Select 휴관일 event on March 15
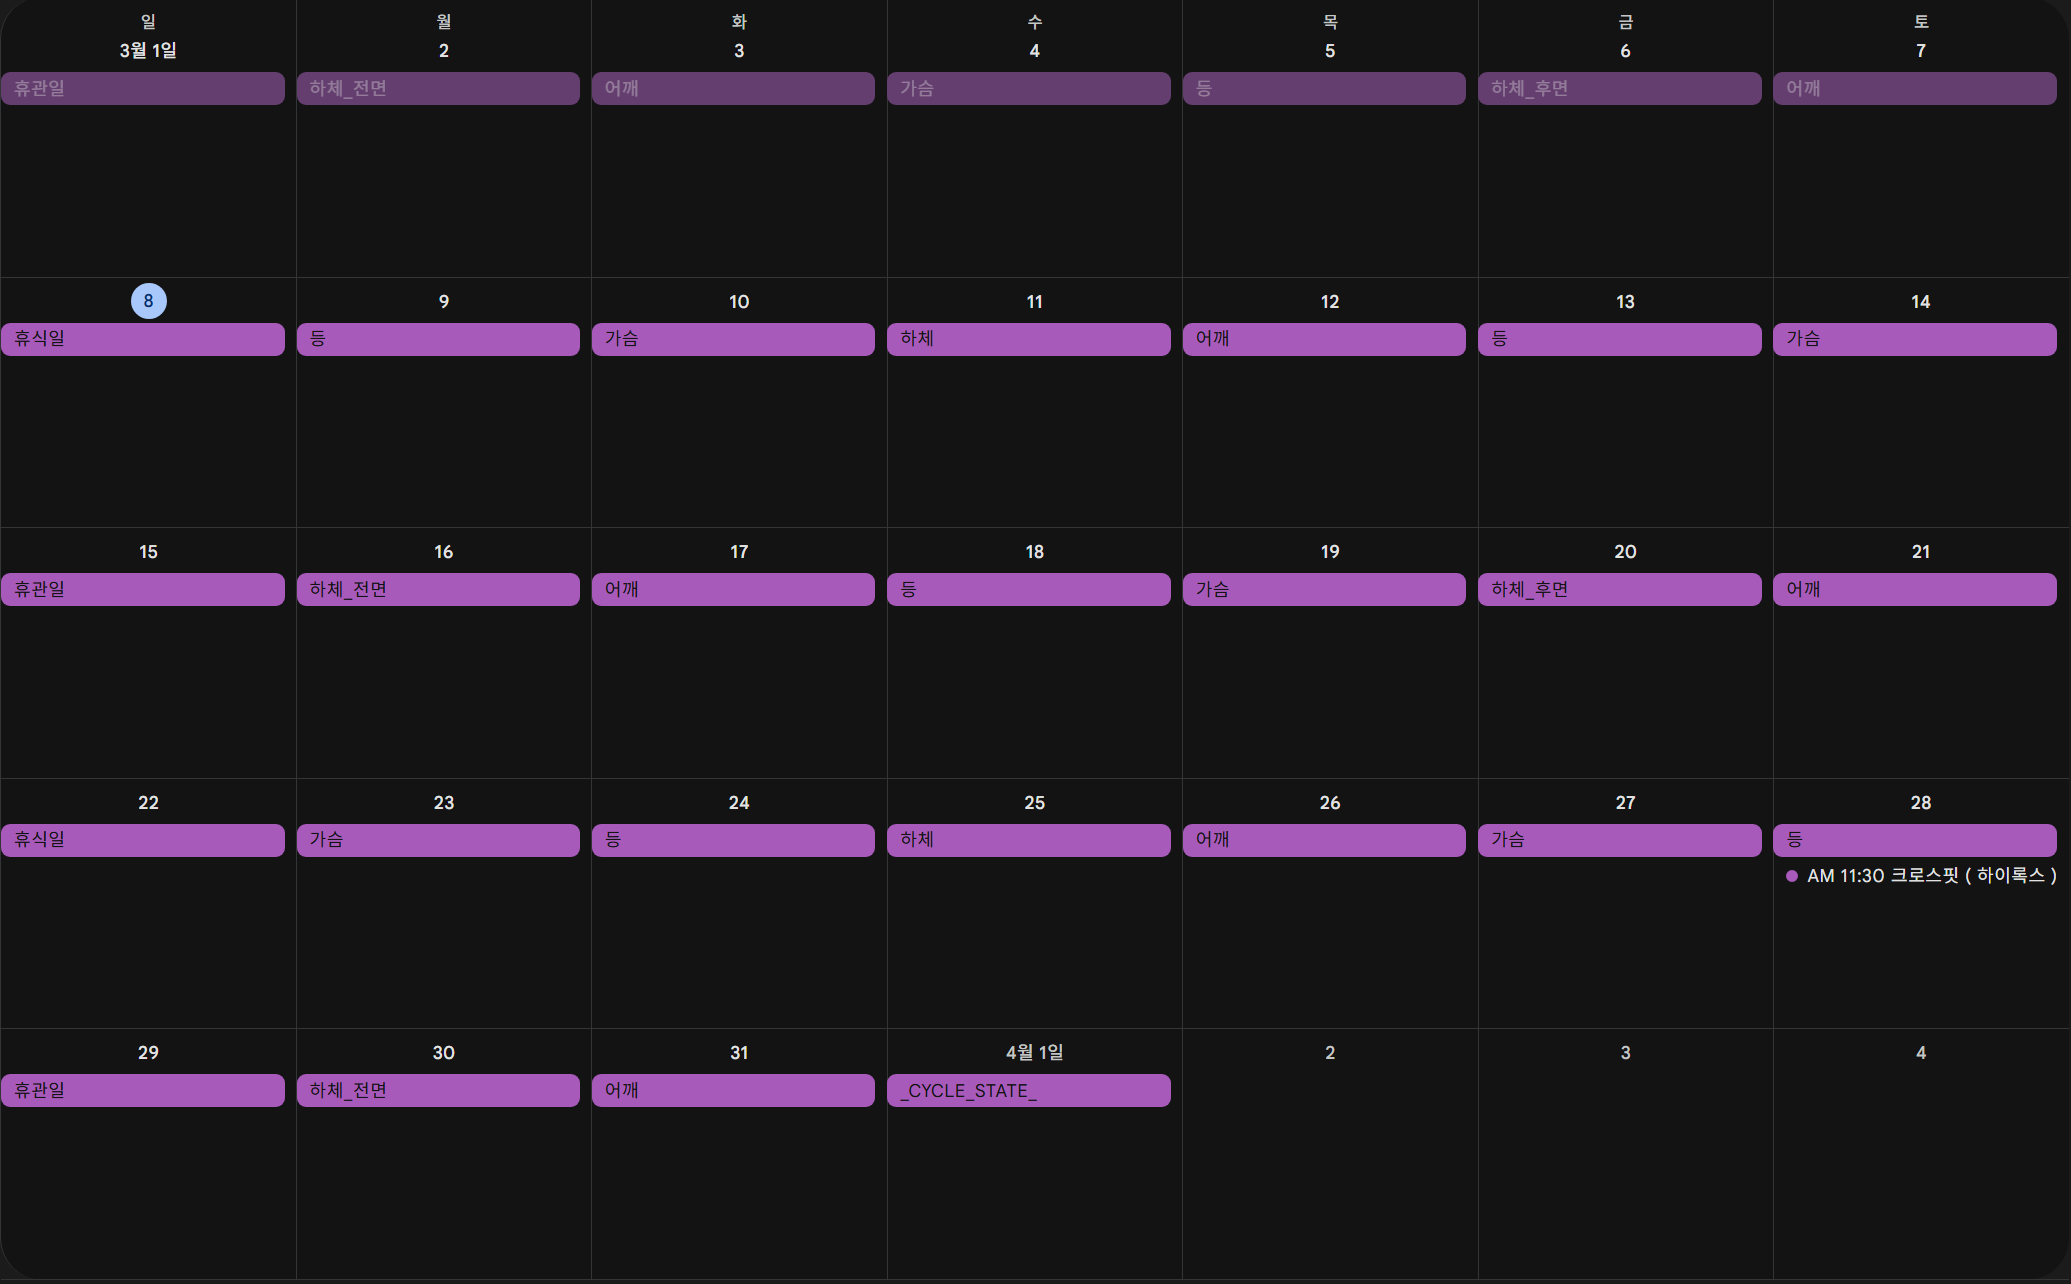 (x=142, y=589)
